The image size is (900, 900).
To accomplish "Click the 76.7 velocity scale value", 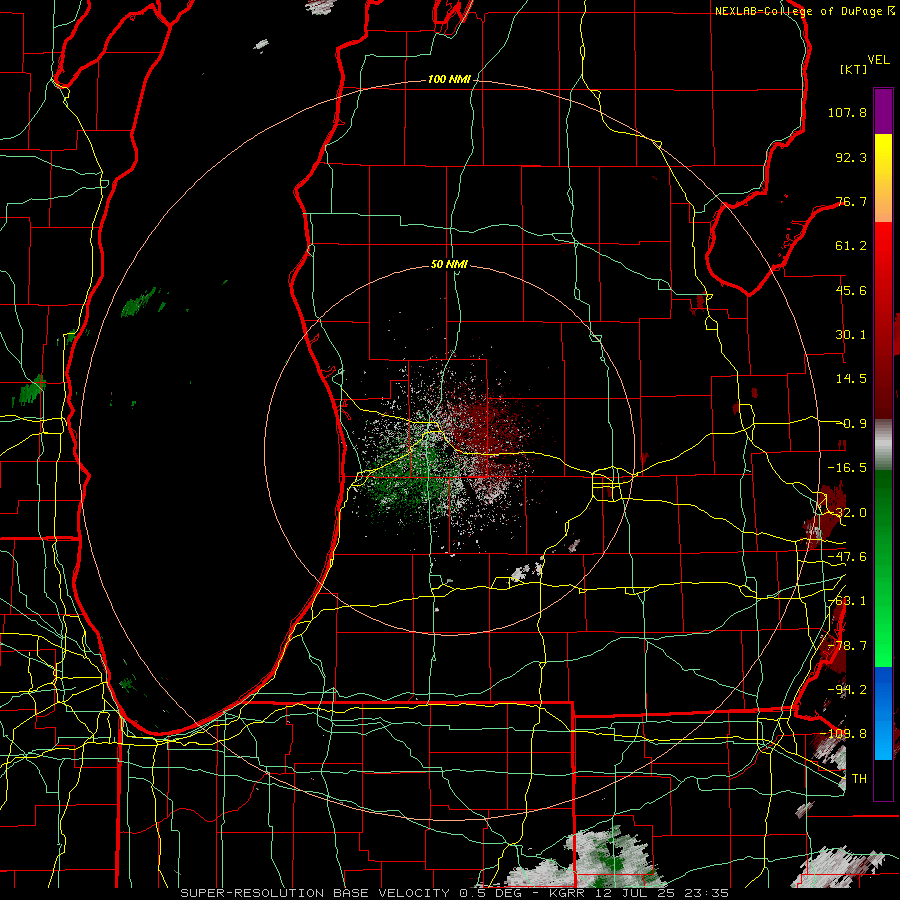I will (x=851, y=201).
